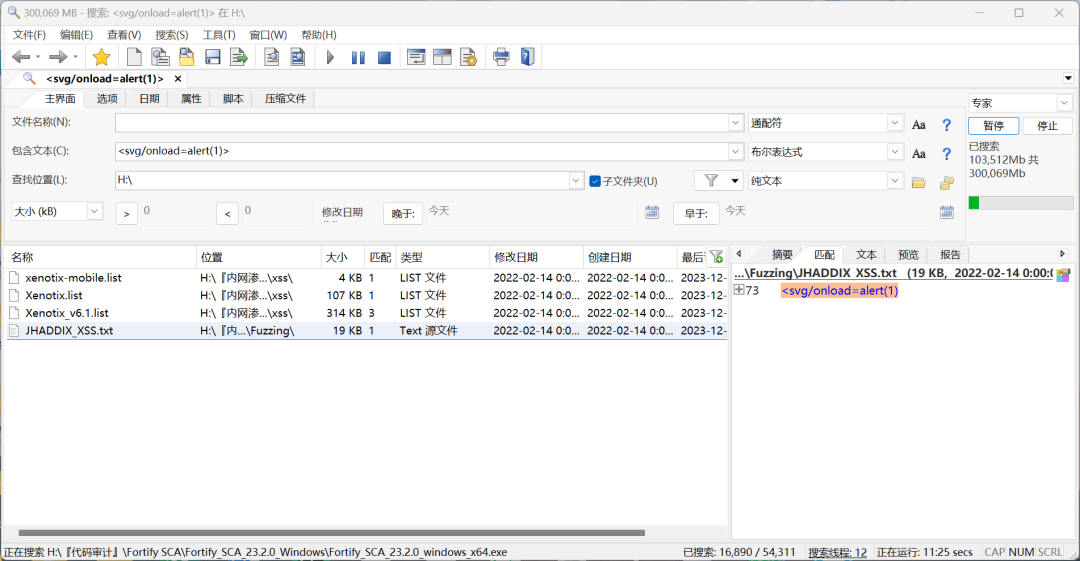Screen dimensions: 1080x561
Task: Open the 专家 mode dropdown
Action: pyautogui.click(x=1063, y=103)
